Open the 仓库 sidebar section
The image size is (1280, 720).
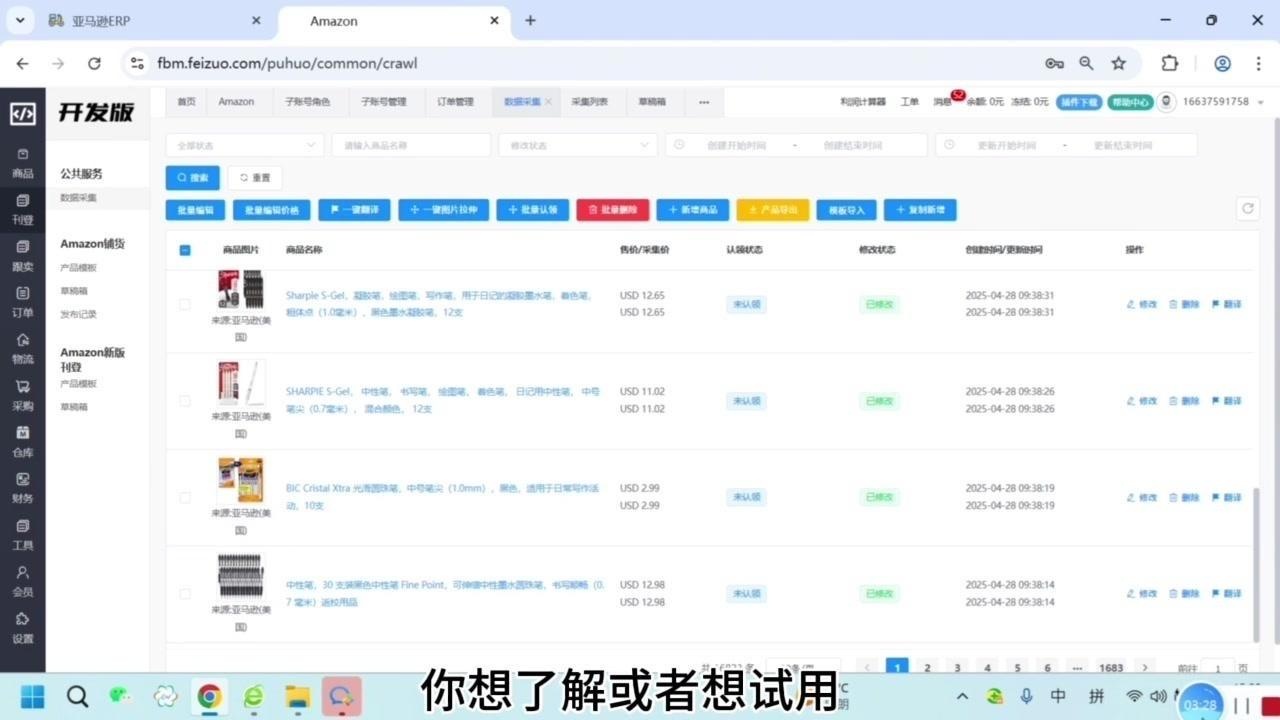pos(22,442)
